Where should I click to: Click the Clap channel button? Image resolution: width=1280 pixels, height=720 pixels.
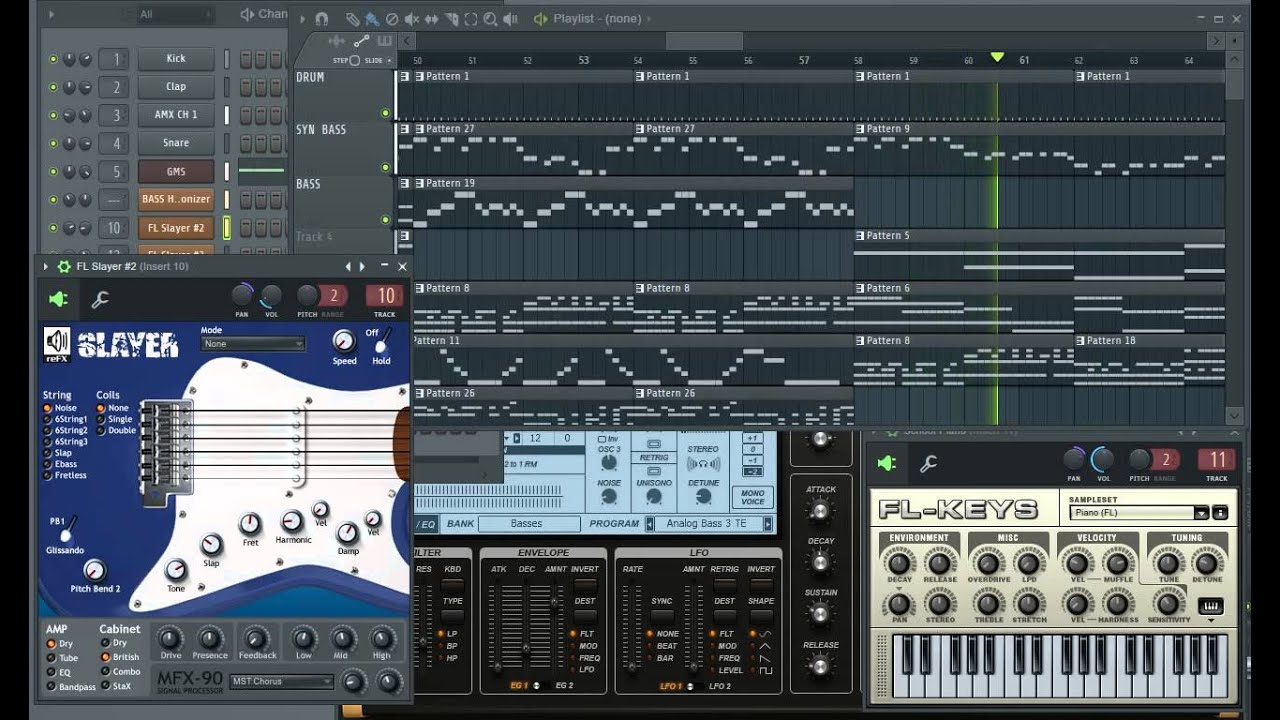click(x=176, y=87)
